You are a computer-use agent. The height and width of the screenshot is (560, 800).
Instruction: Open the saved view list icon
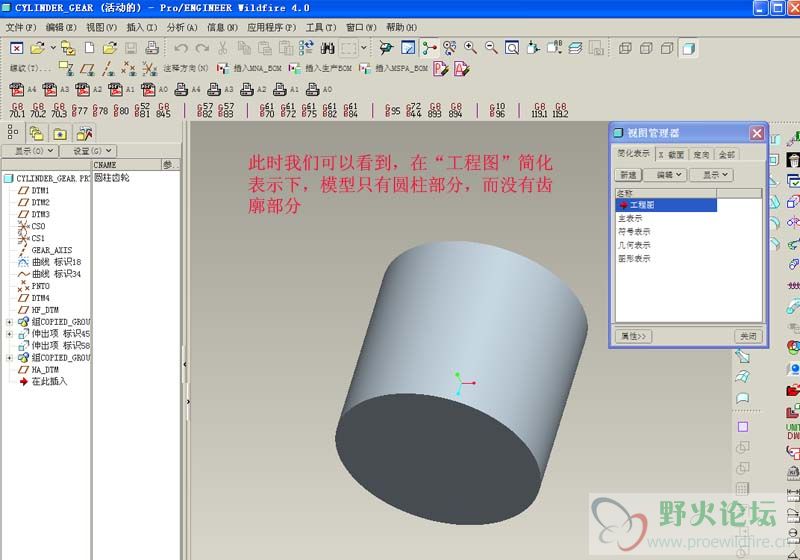tap(554, 48)
